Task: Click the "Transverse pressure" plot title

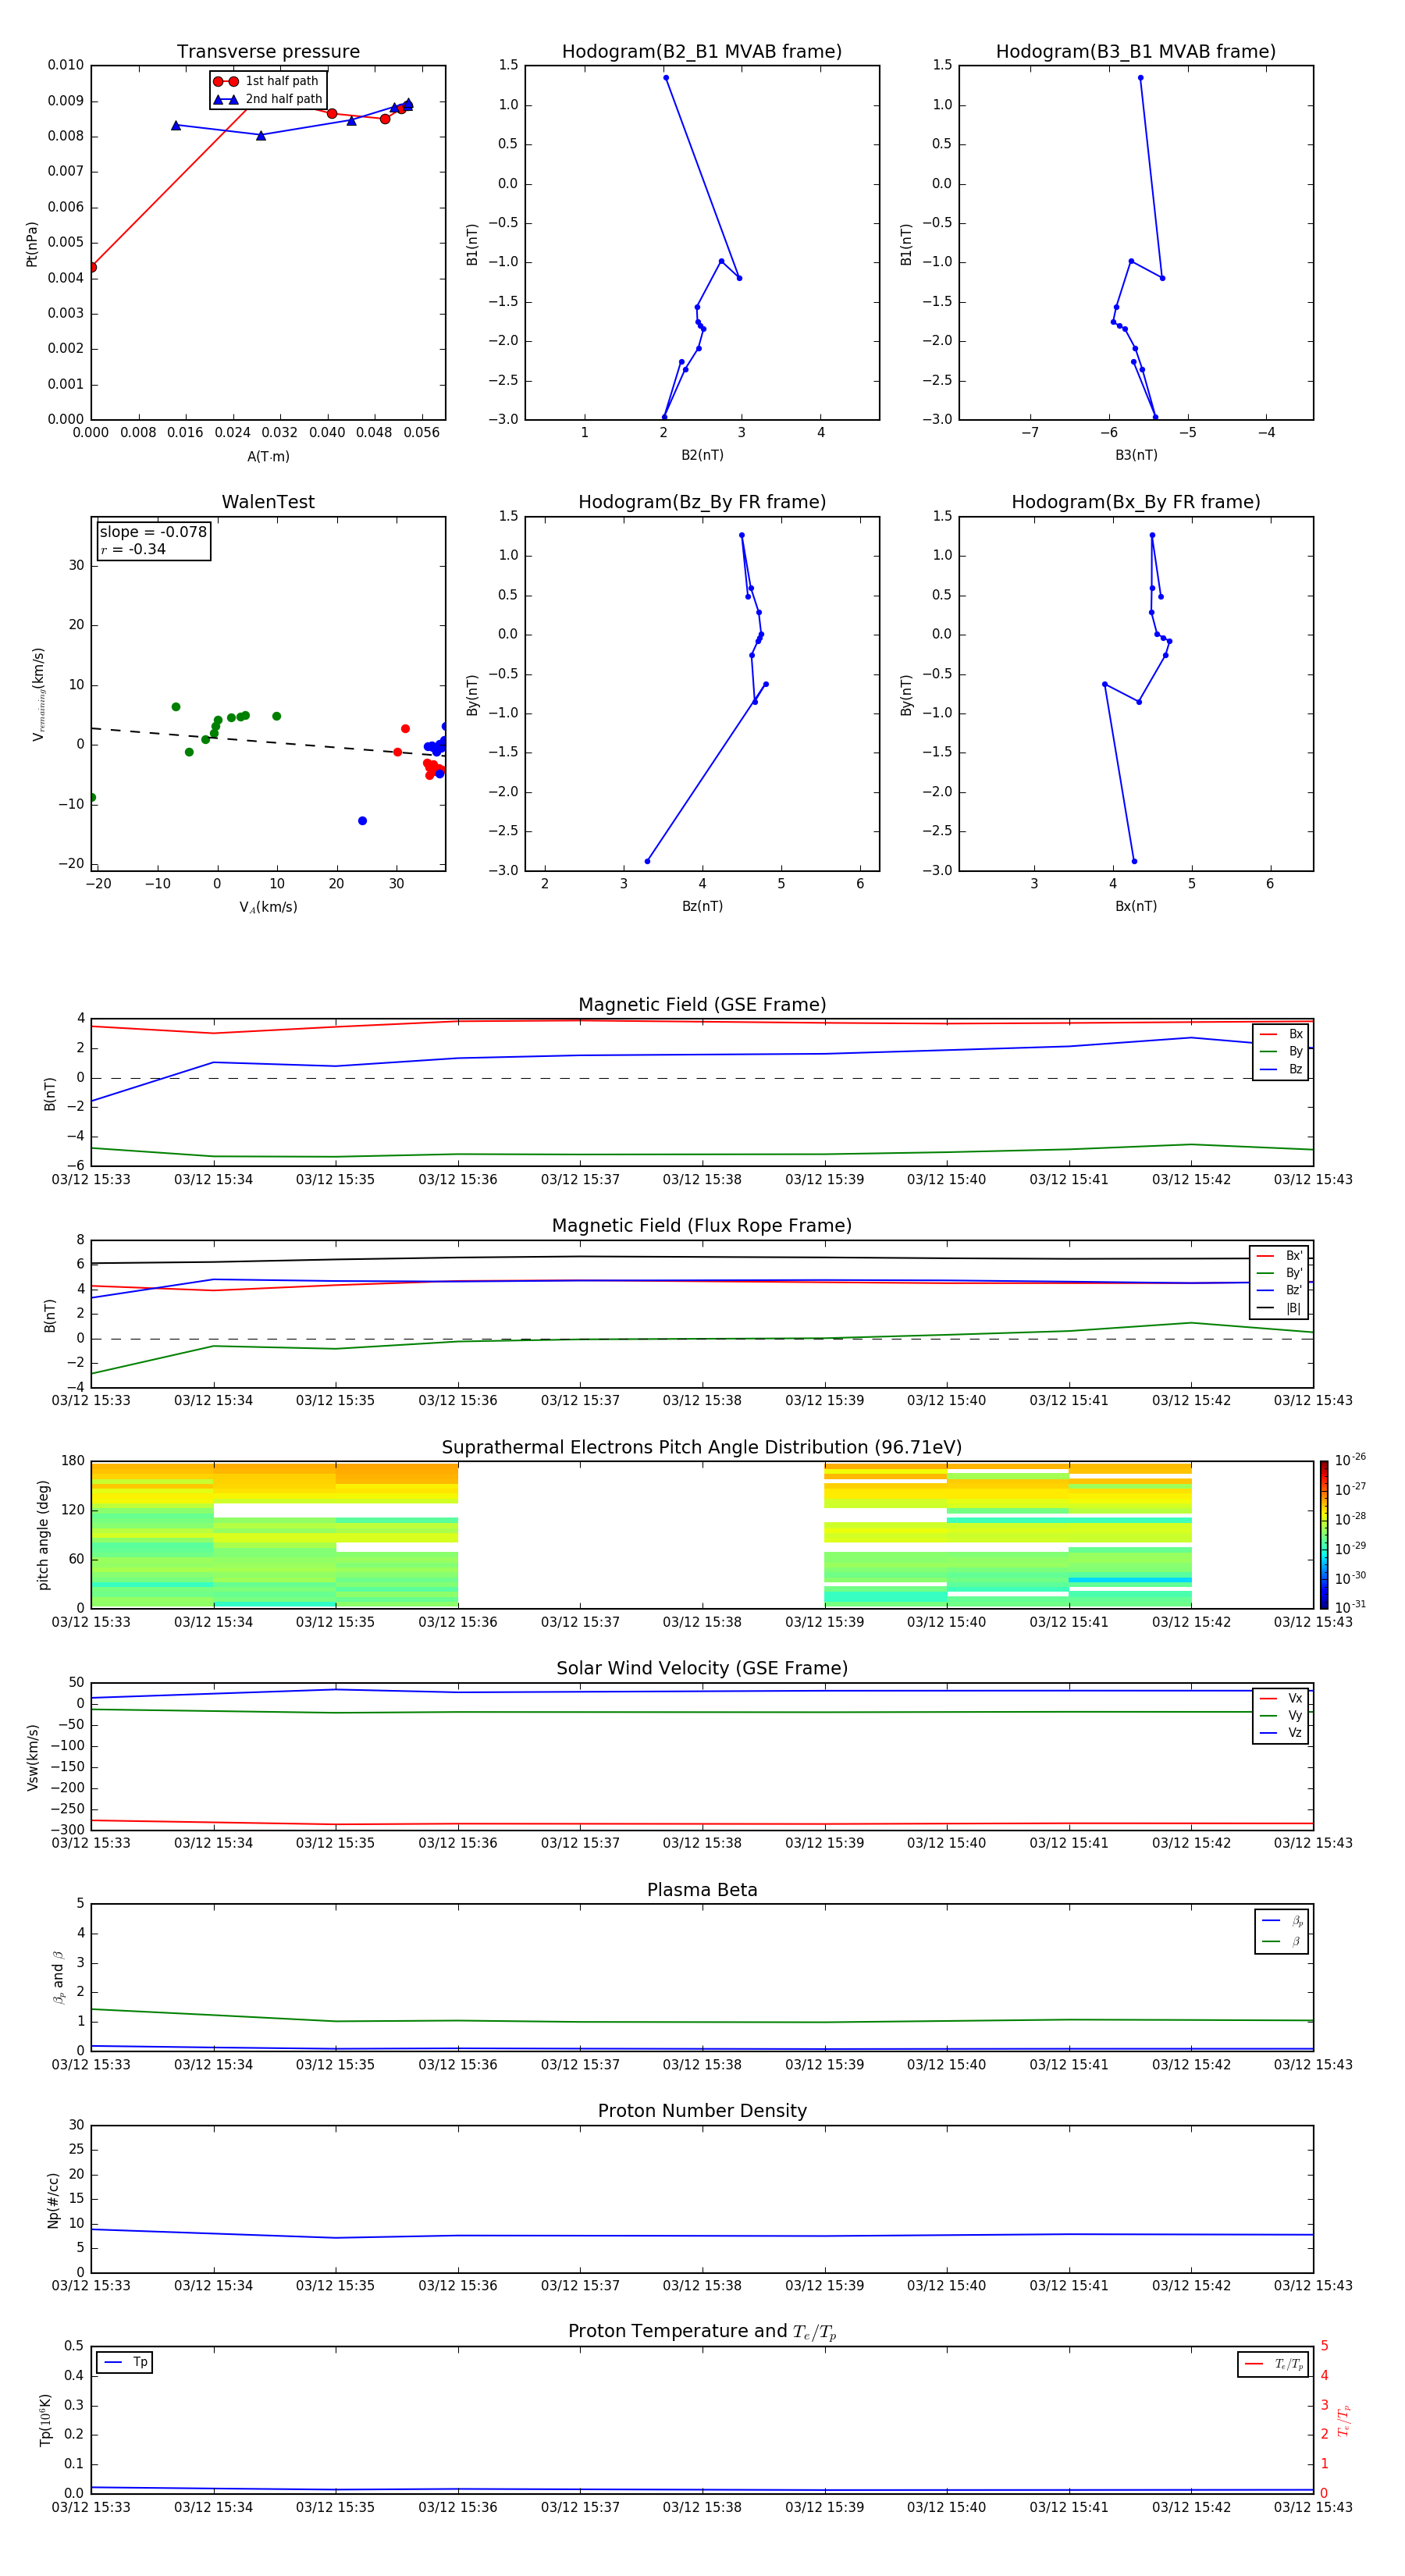Action: 268,52
